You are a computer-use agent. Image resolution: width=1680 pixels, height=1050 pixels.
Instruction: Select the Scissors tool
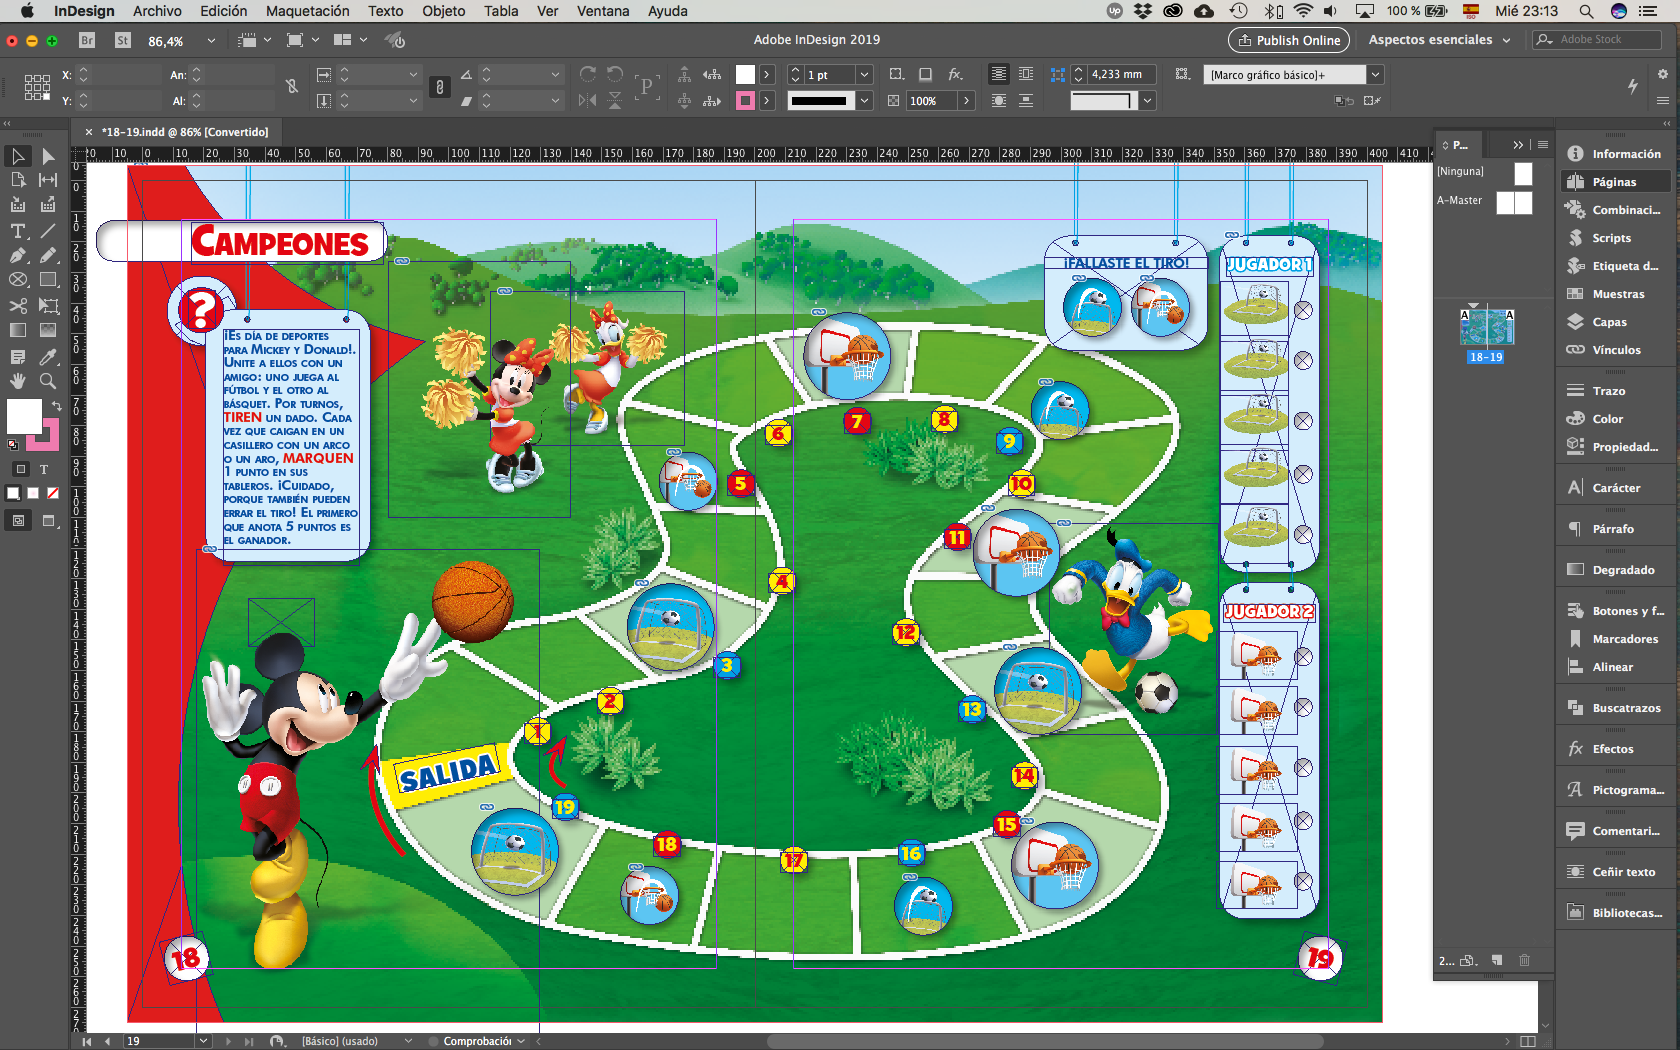point(18,305)
